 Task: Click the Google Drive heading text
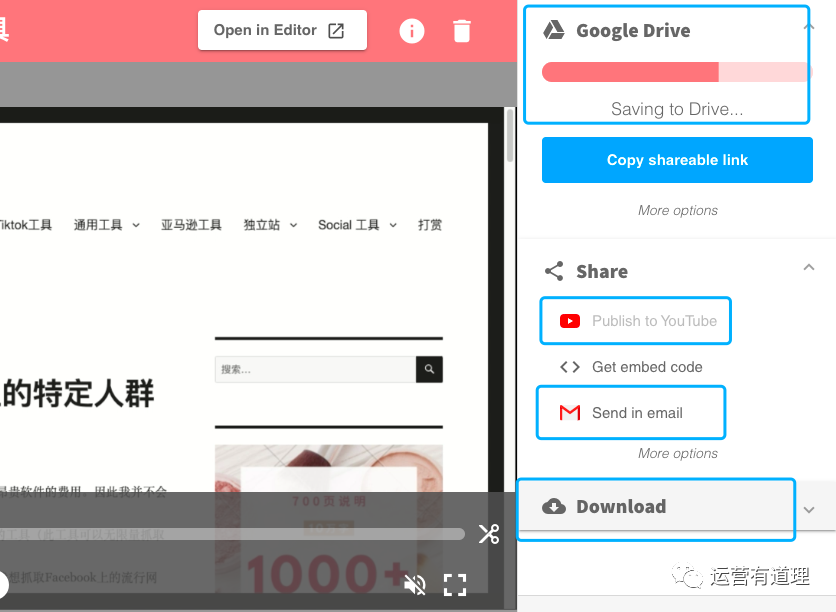(633, 30)
